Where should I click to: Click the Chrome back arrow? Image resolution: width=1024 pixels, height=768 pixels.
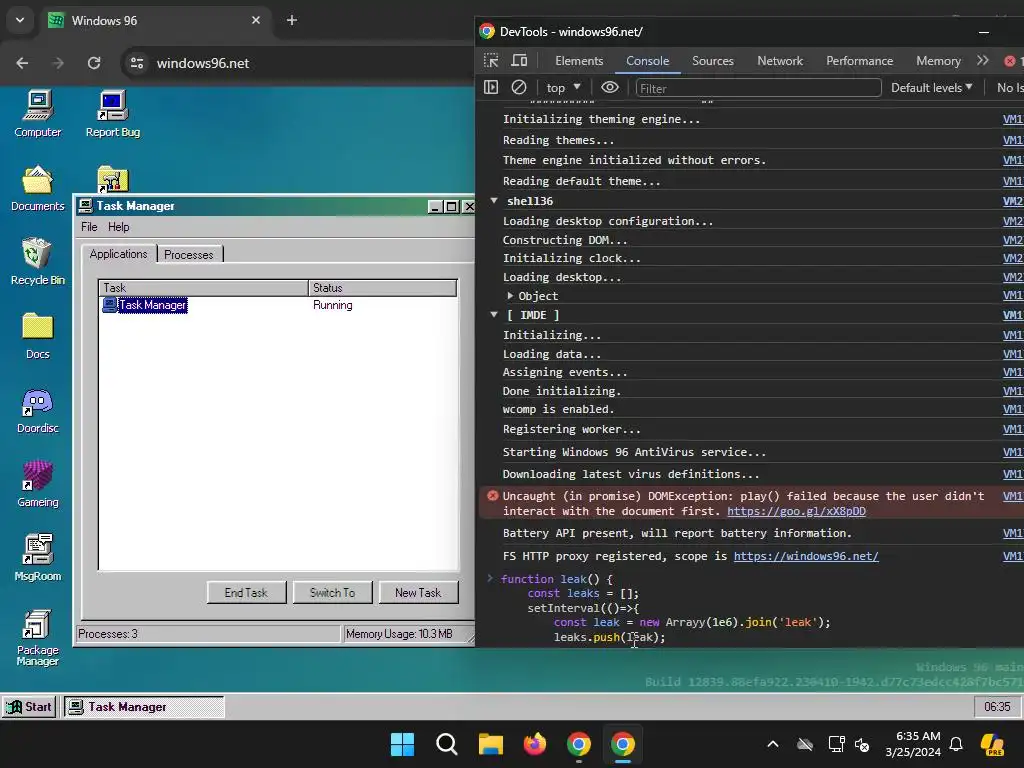[22, 63]
